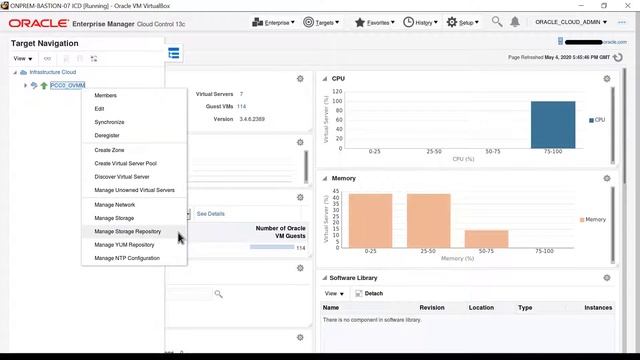Sort by Name column in Software Library
The height and width of the screenshot is (360, 640).
point(331,308)
